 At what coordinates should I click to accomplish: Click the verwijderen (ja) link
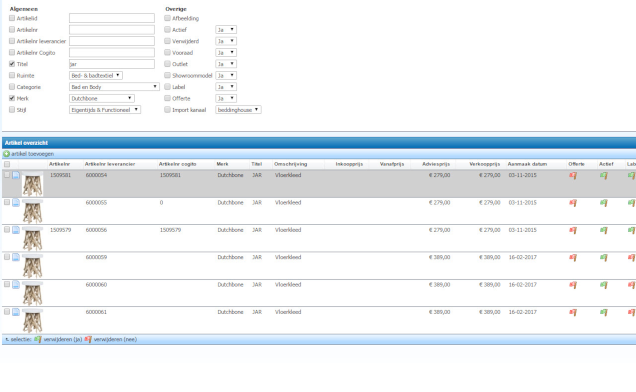[x=63, y=339]
